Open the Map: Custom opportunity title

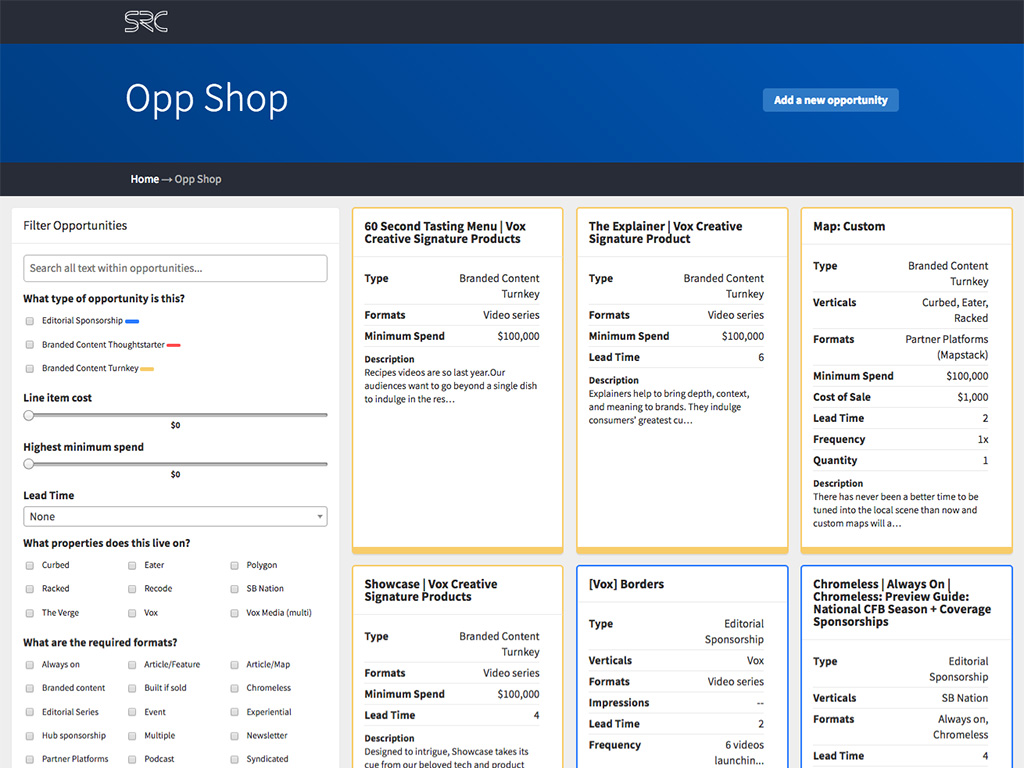point(849,227)
